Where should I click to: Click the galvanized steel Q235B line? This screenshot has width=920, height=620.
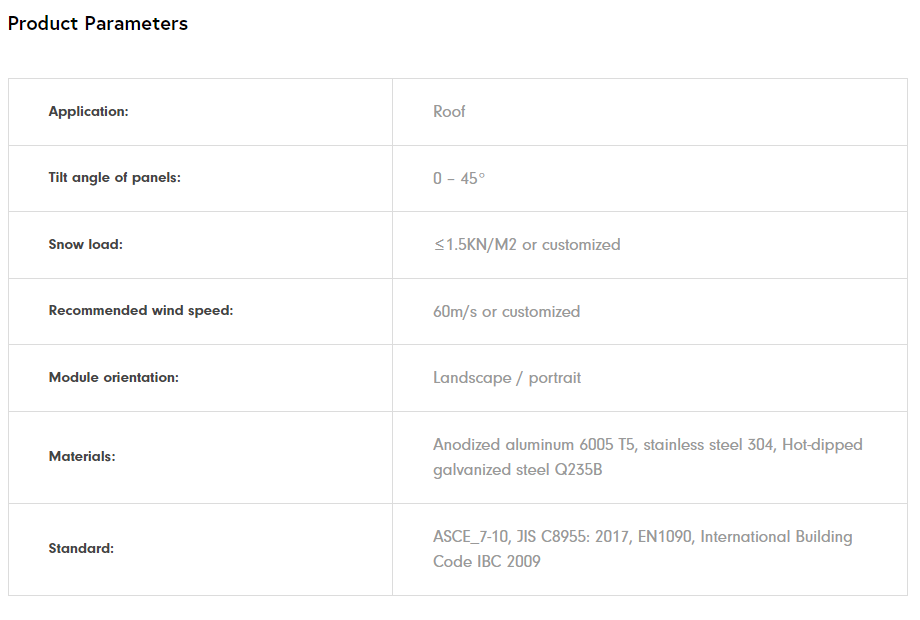pos(517,469)
